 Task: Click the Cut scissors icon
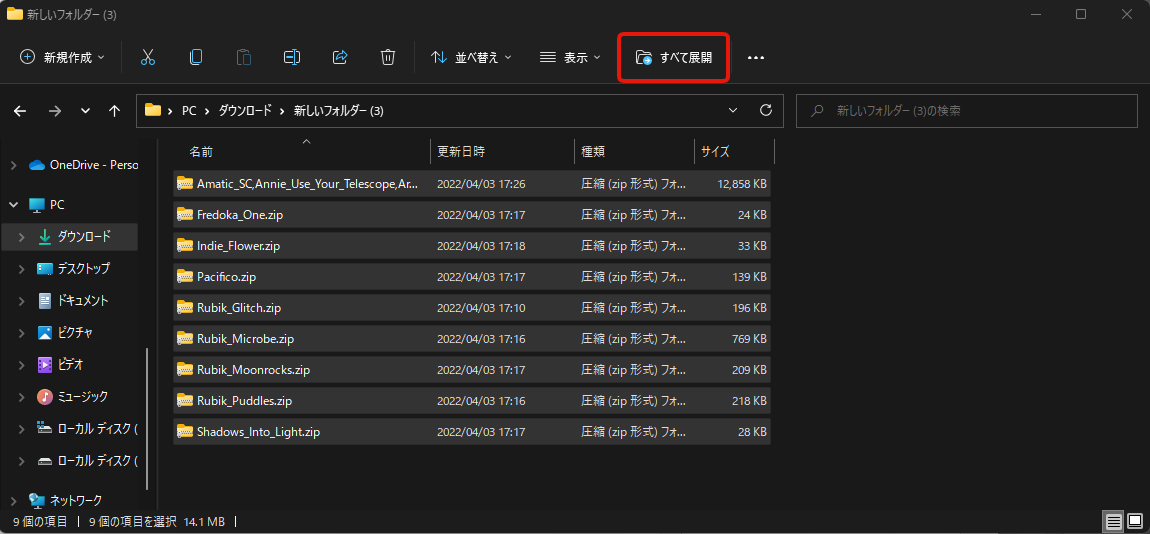[x=148, y=57]
